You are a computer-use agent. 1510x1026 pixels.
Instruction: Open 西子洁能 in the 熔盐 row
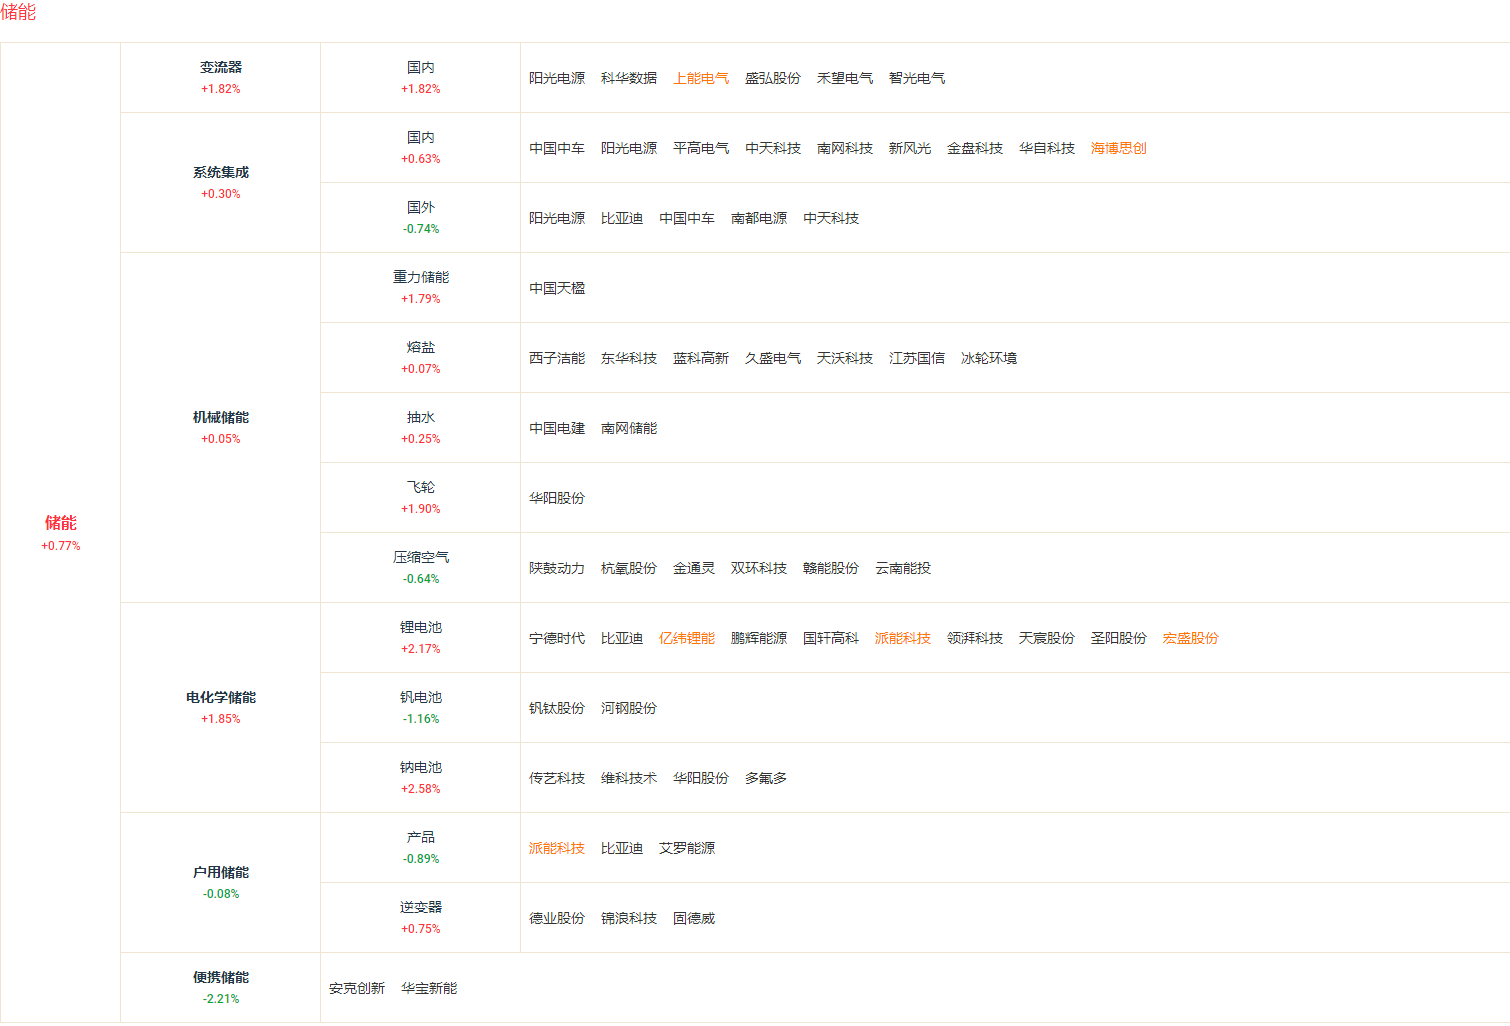557,358
